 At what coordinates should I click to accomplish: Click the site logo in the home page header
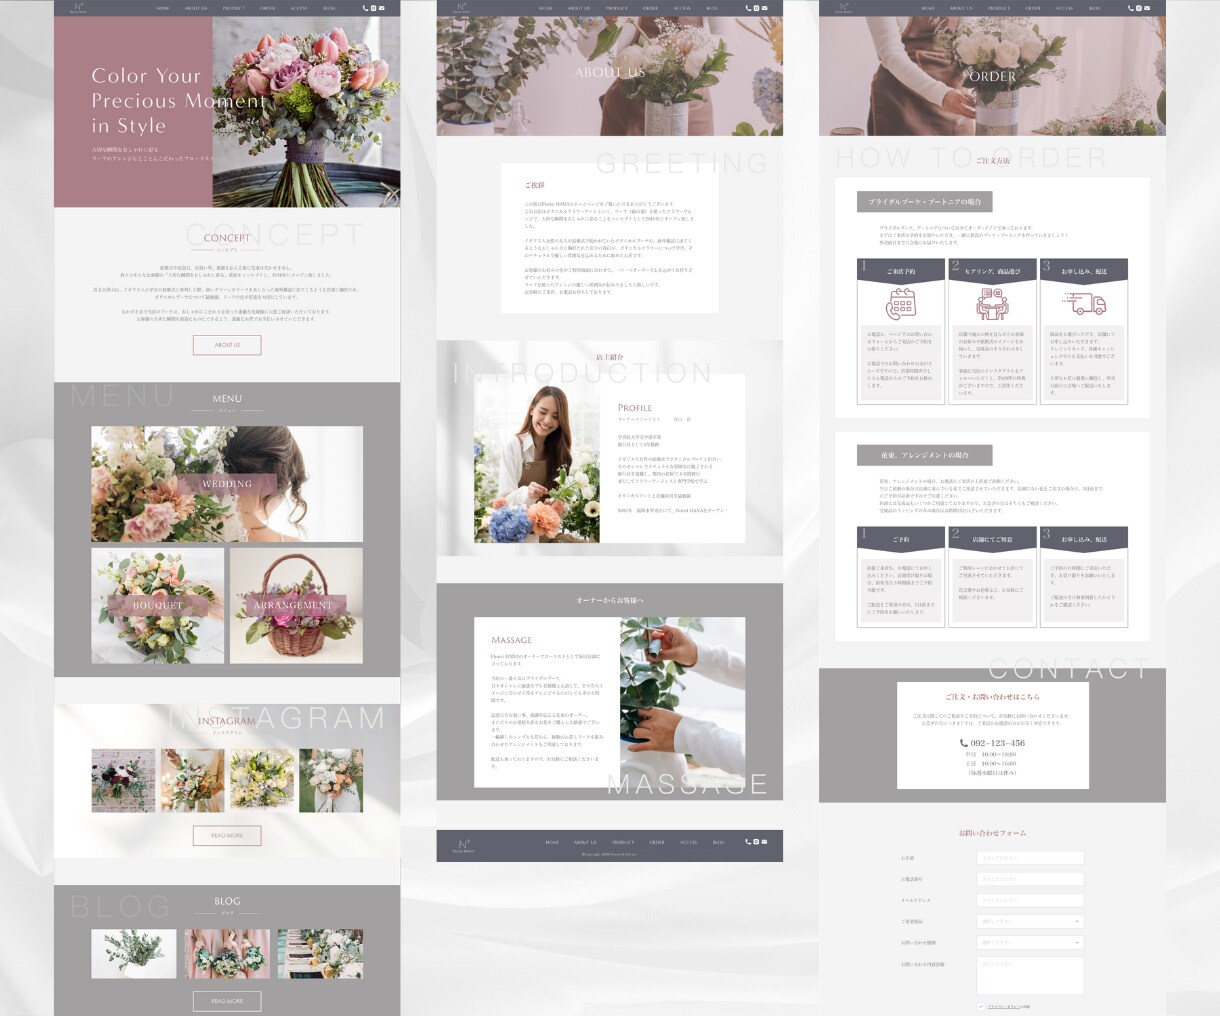[78, 8]
